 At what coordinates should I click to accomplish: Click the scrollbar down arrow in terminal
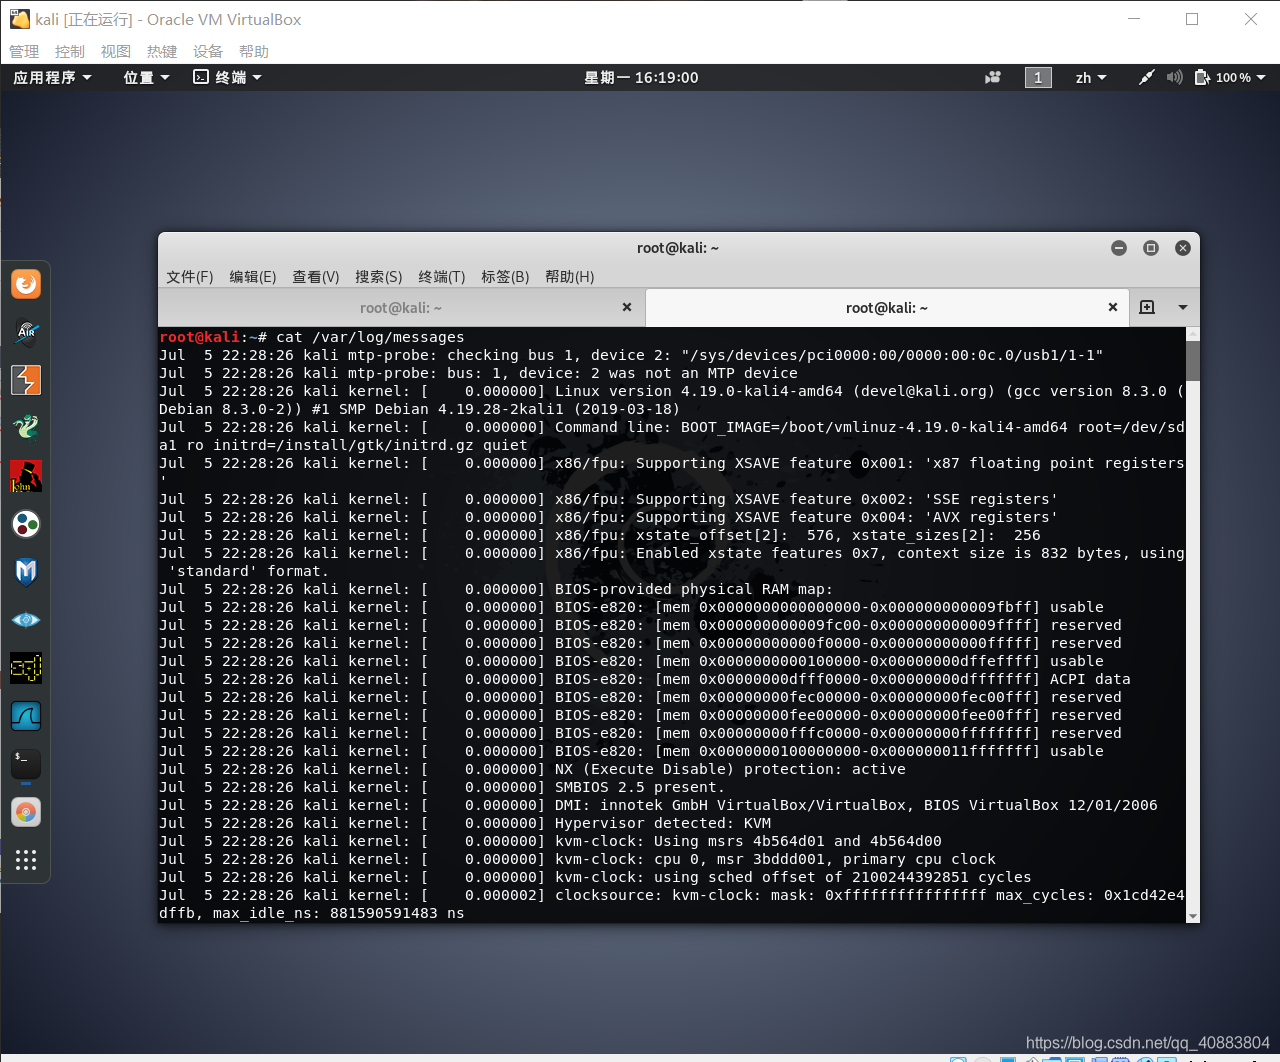[1192, 916]
